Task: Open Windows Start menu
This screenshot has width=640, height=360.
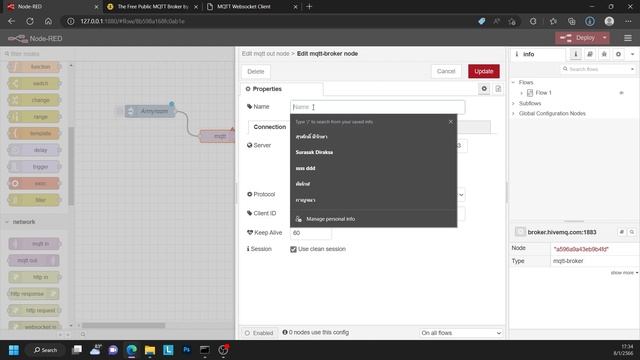Action: point(14,350)
